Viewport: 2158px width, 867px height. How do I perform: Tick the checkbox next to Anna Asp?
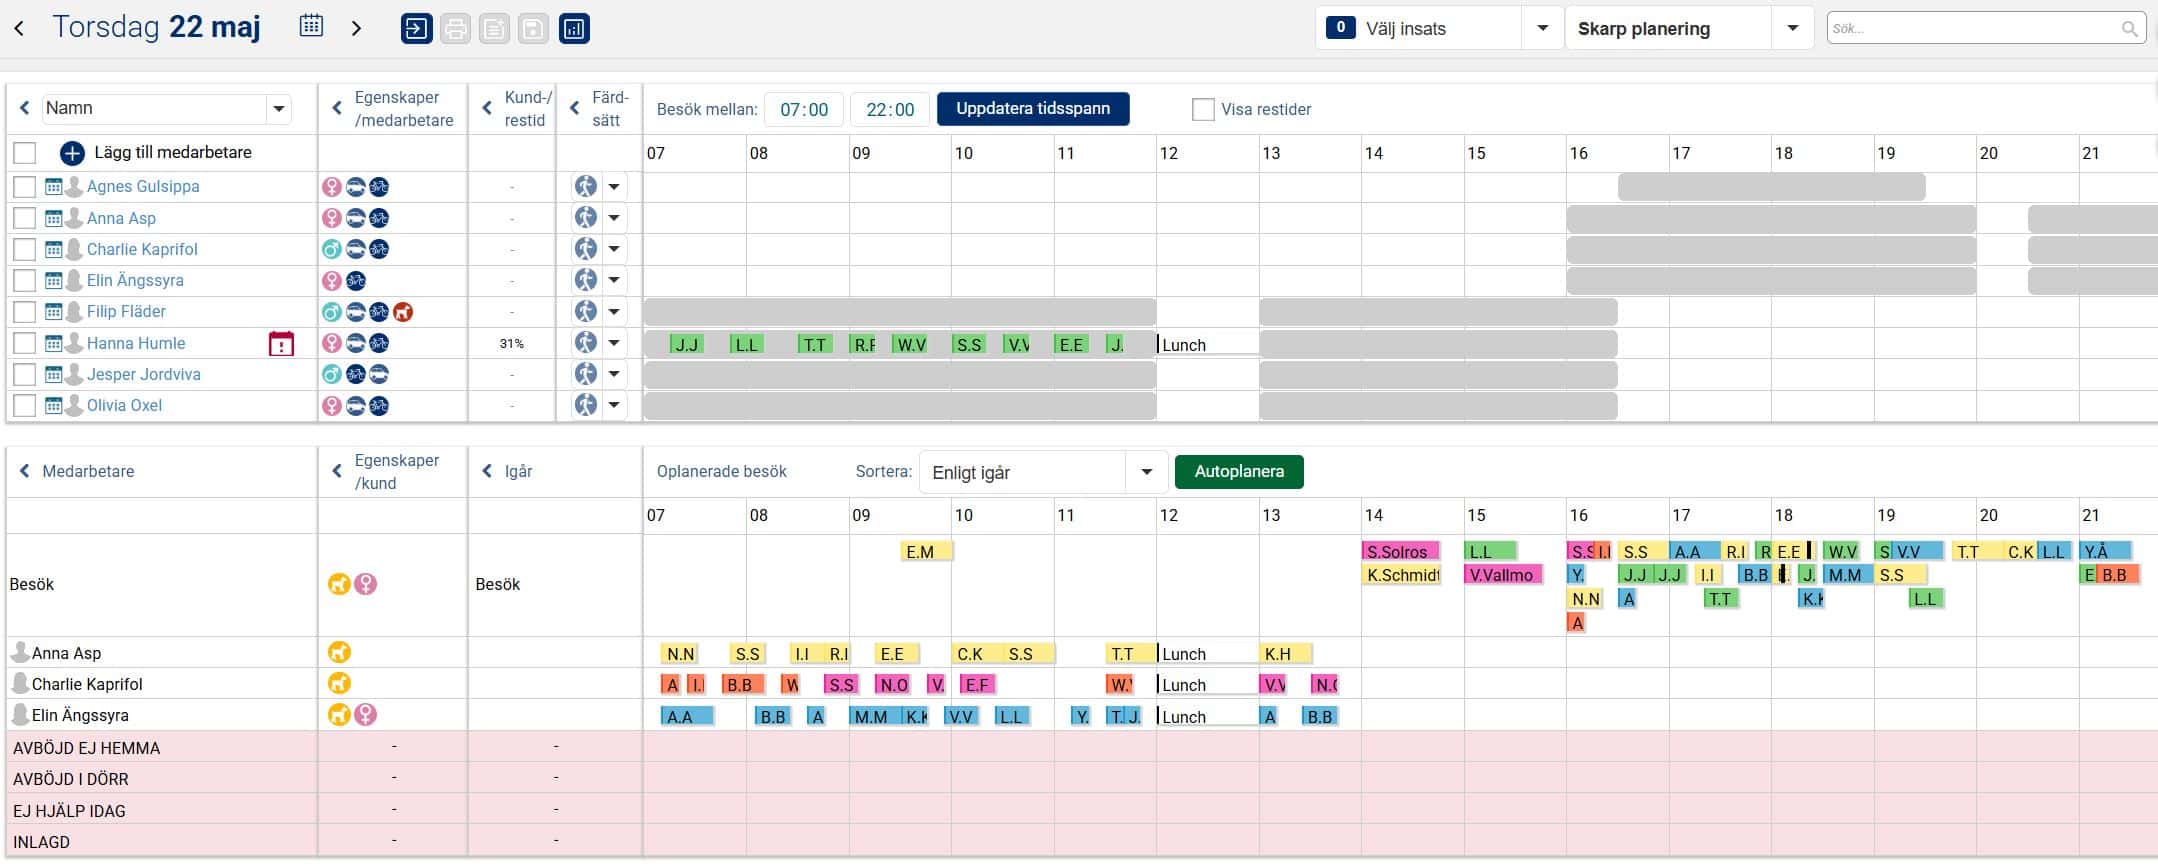pyautogui.click(x=25, y=218)
